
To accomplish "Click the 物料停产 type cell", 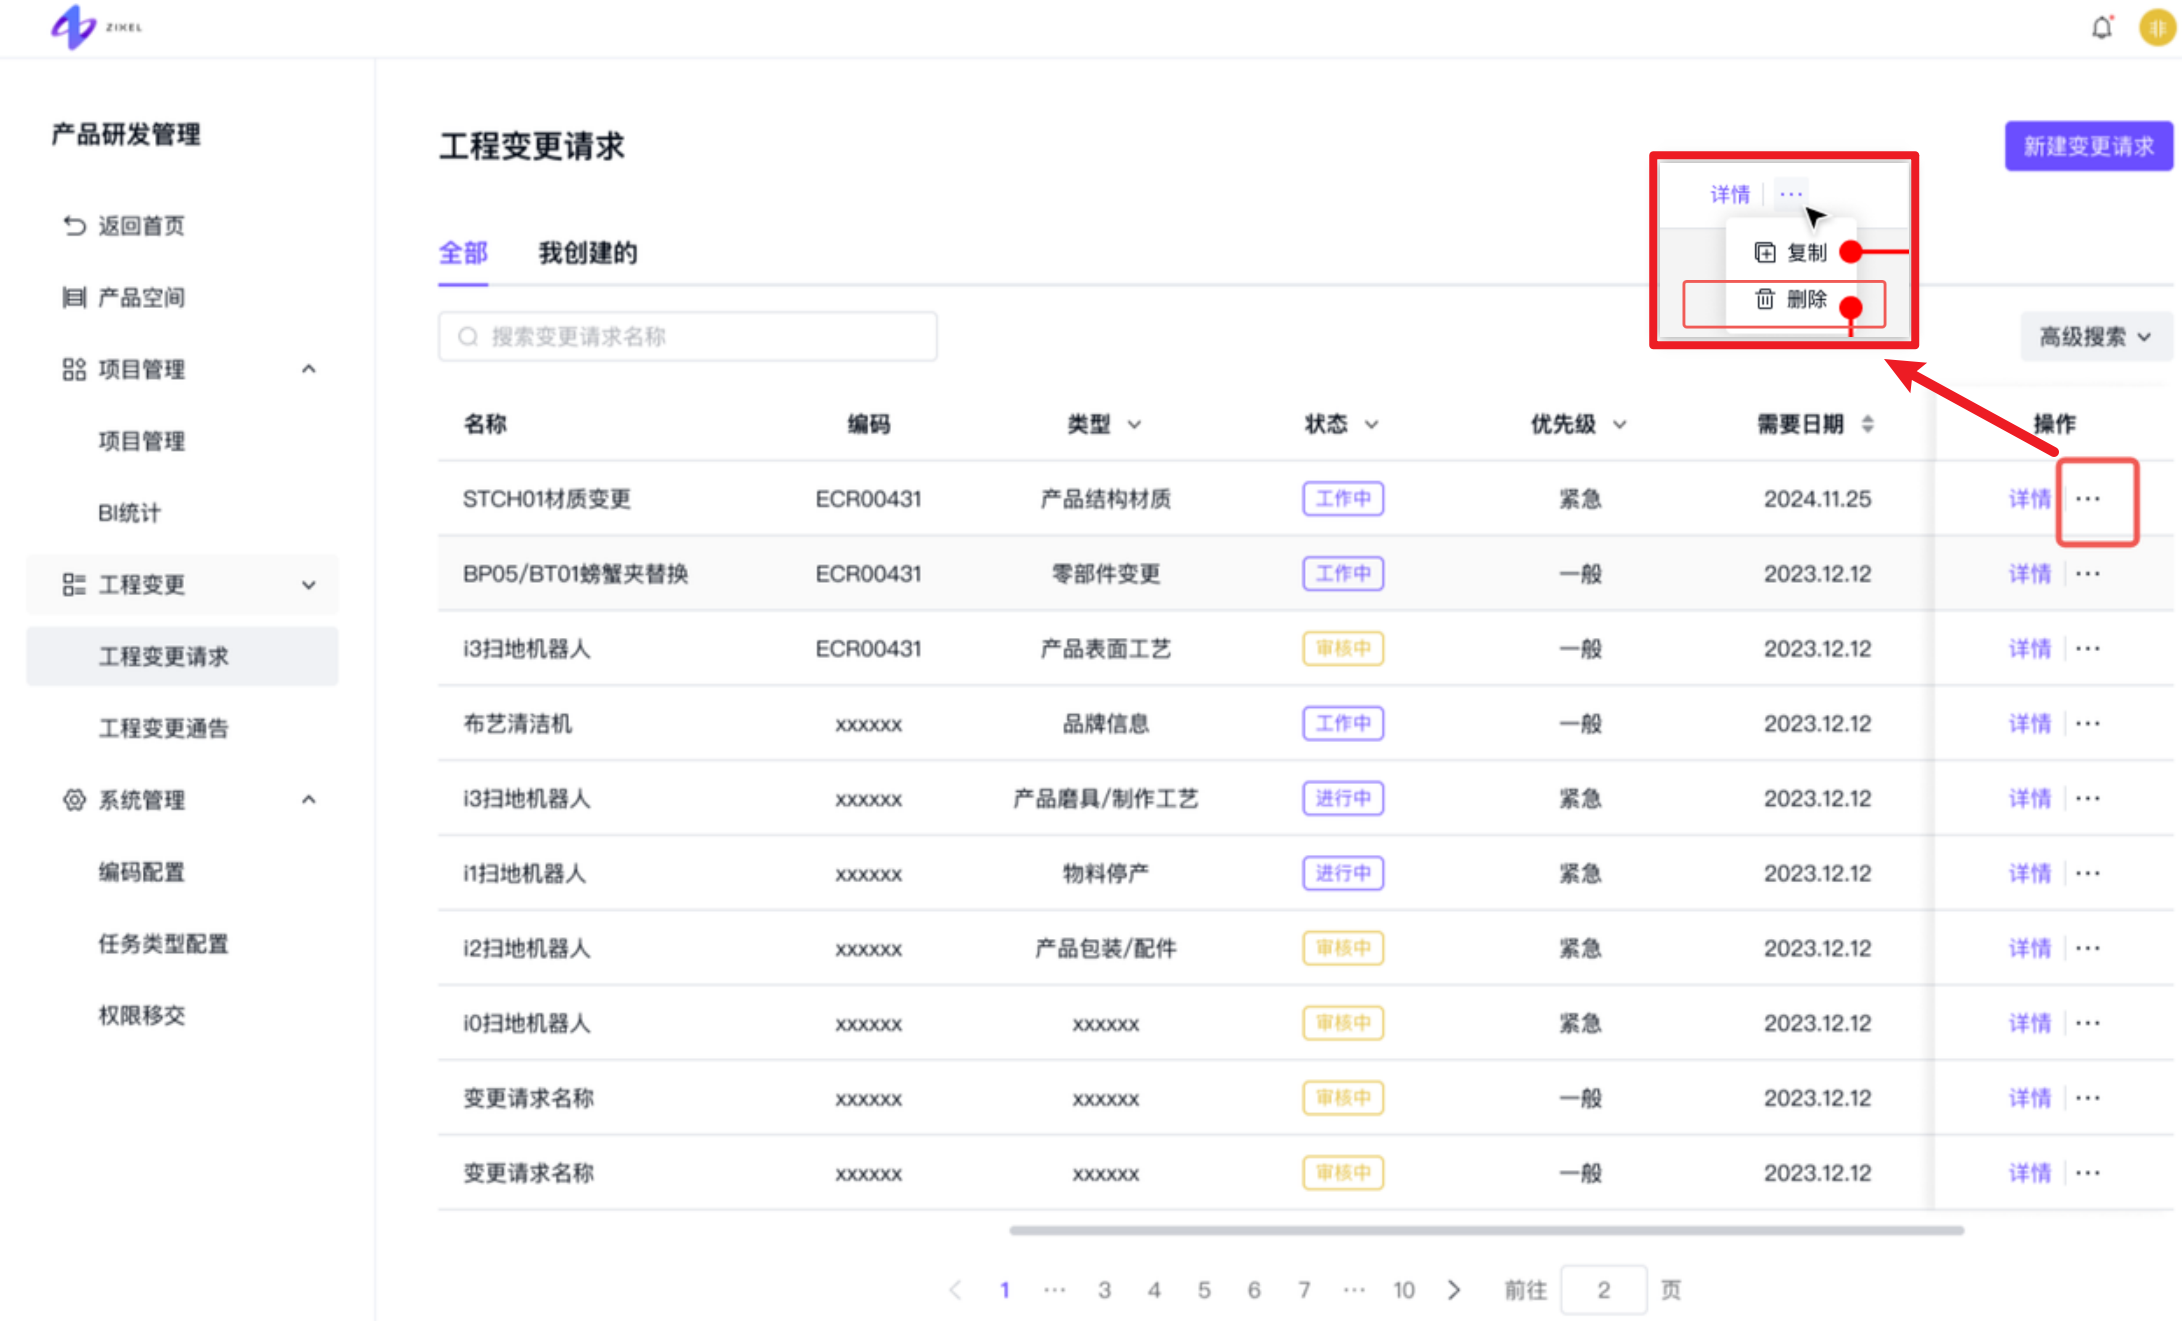I will 1105,873.
